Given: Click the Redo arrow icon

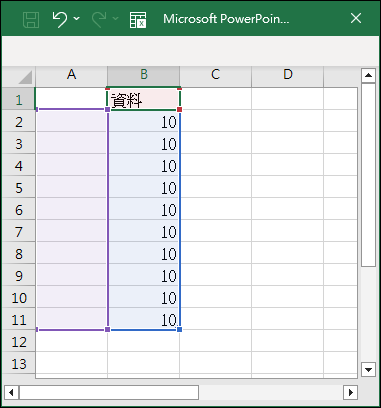Looking at the screenshot, I should click(99, 19).
